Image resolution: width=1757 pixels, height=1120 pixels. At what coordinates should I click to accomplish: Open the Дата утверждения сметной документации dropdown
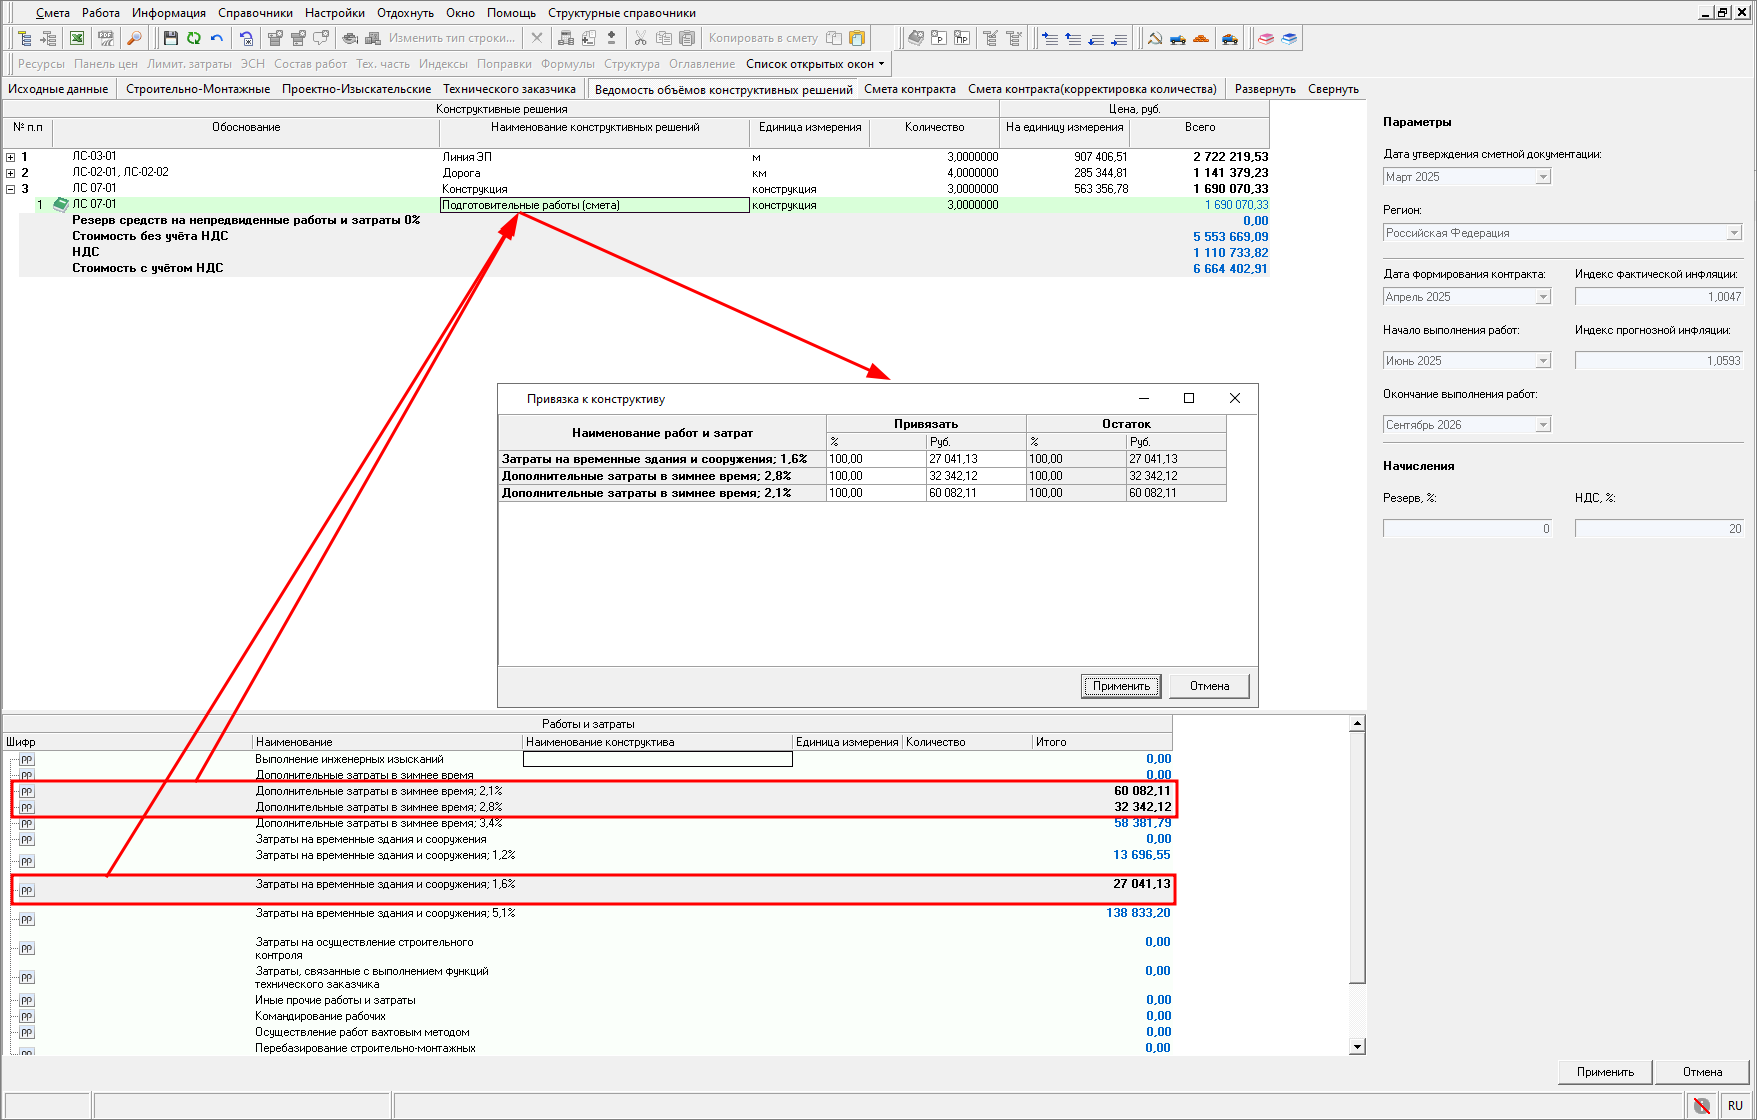pyautogui.click(x=1543, y=177)
